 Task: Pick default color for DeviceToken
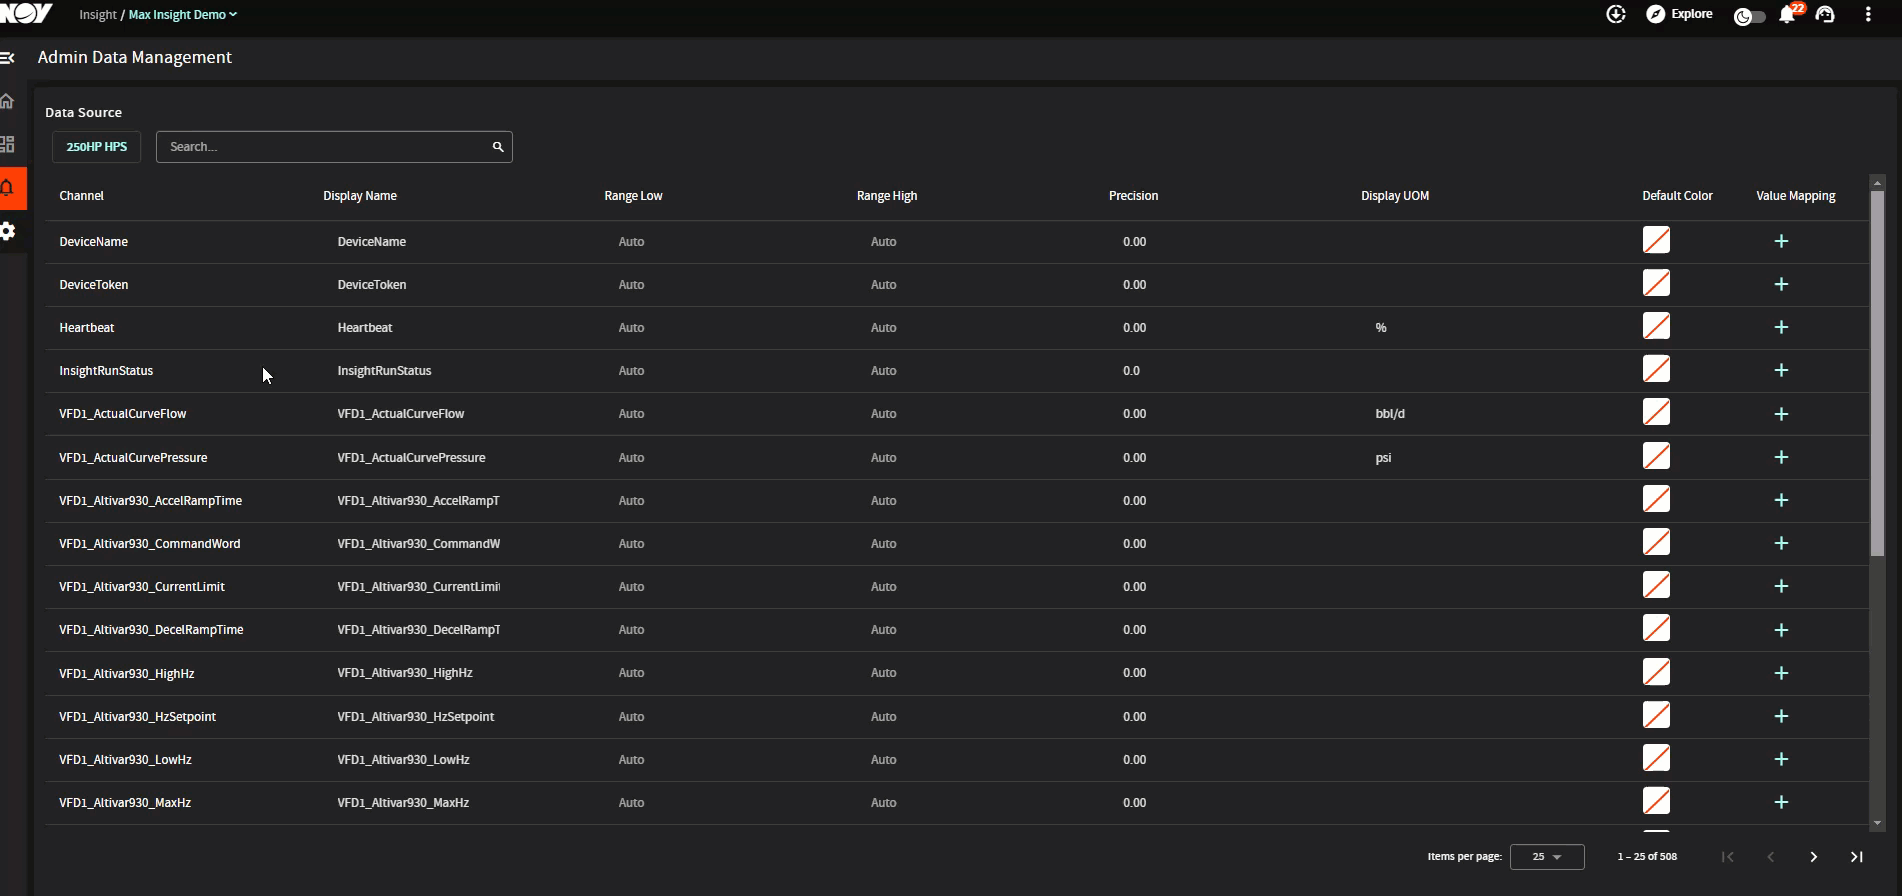click(x=1656, y=283)
